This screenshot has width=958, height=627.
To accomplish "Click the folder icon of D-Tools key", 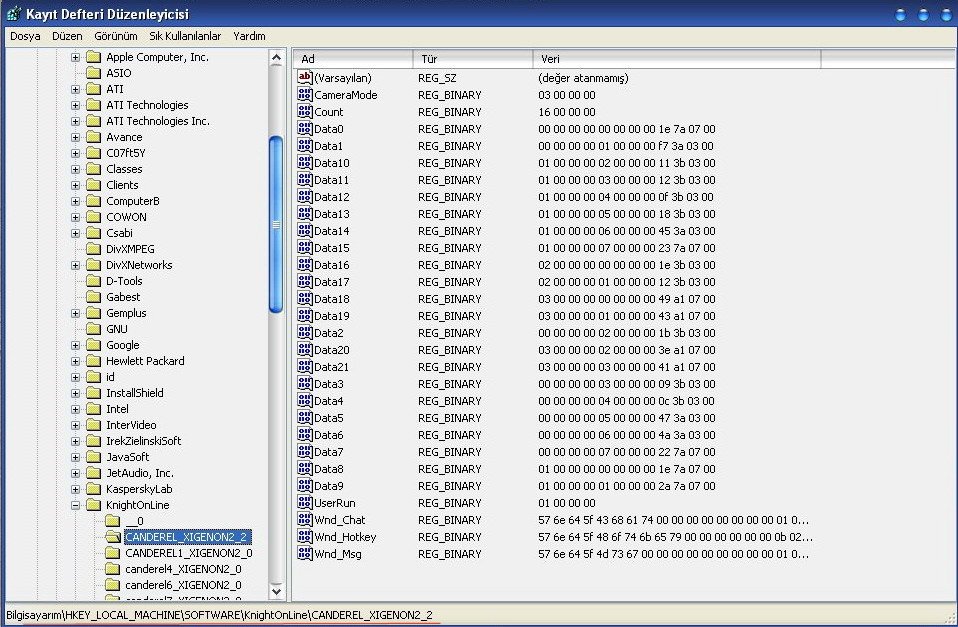I will click(x=93, y=280).
